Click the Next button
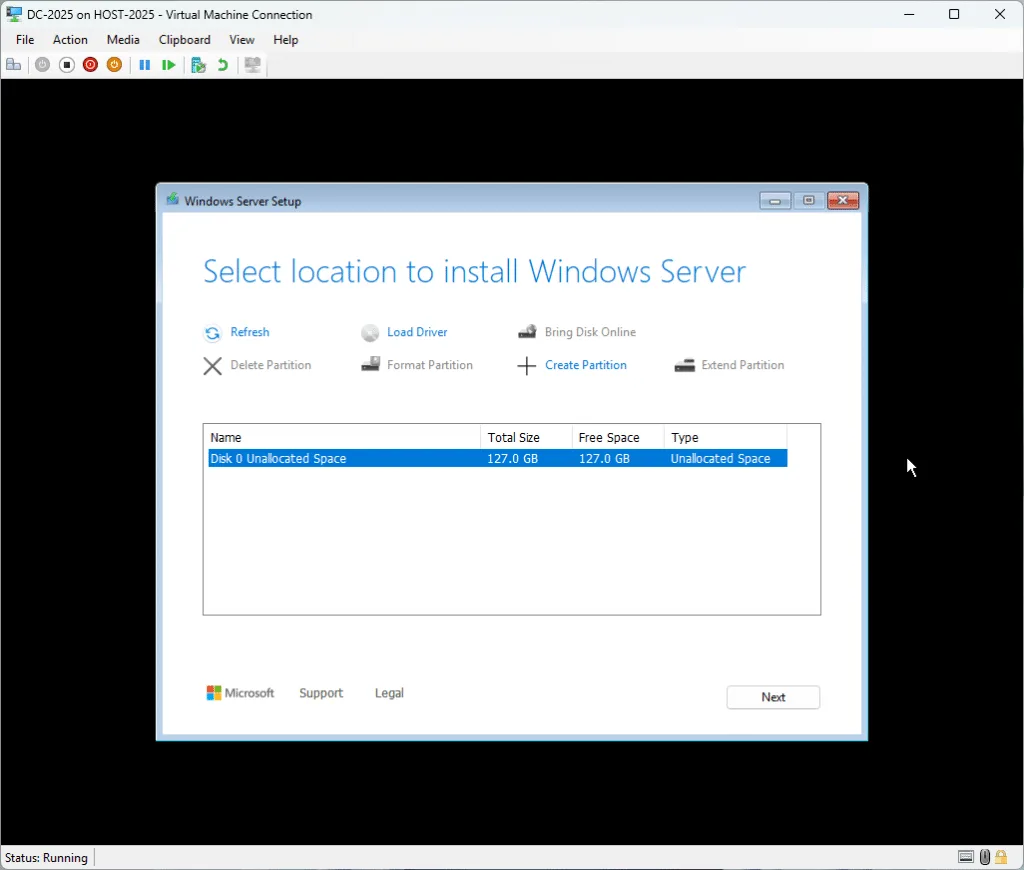 [x=773, y=697]
